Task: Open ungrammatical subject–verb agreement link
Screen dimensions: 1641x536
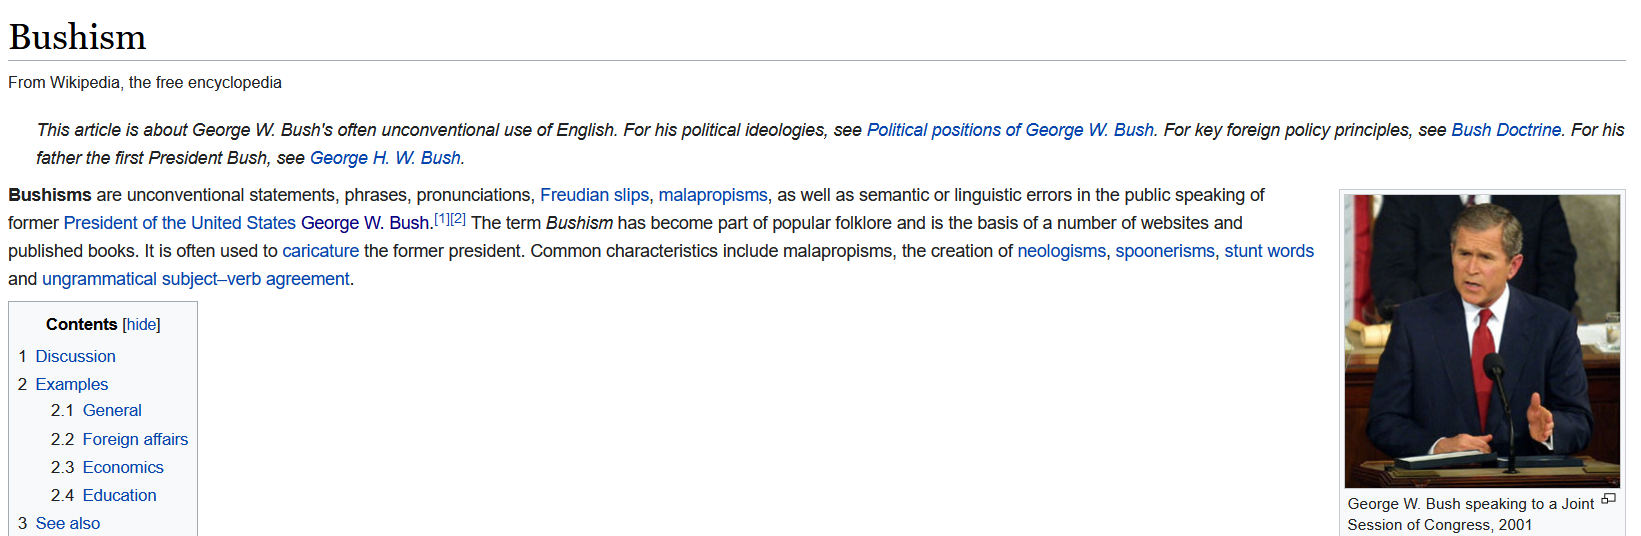Action: click(x=196, y=279)
